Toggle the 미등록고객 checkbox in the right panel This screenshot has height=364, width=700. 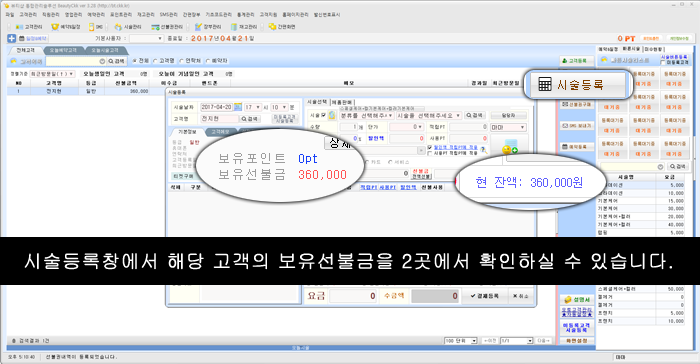point(662,63)
